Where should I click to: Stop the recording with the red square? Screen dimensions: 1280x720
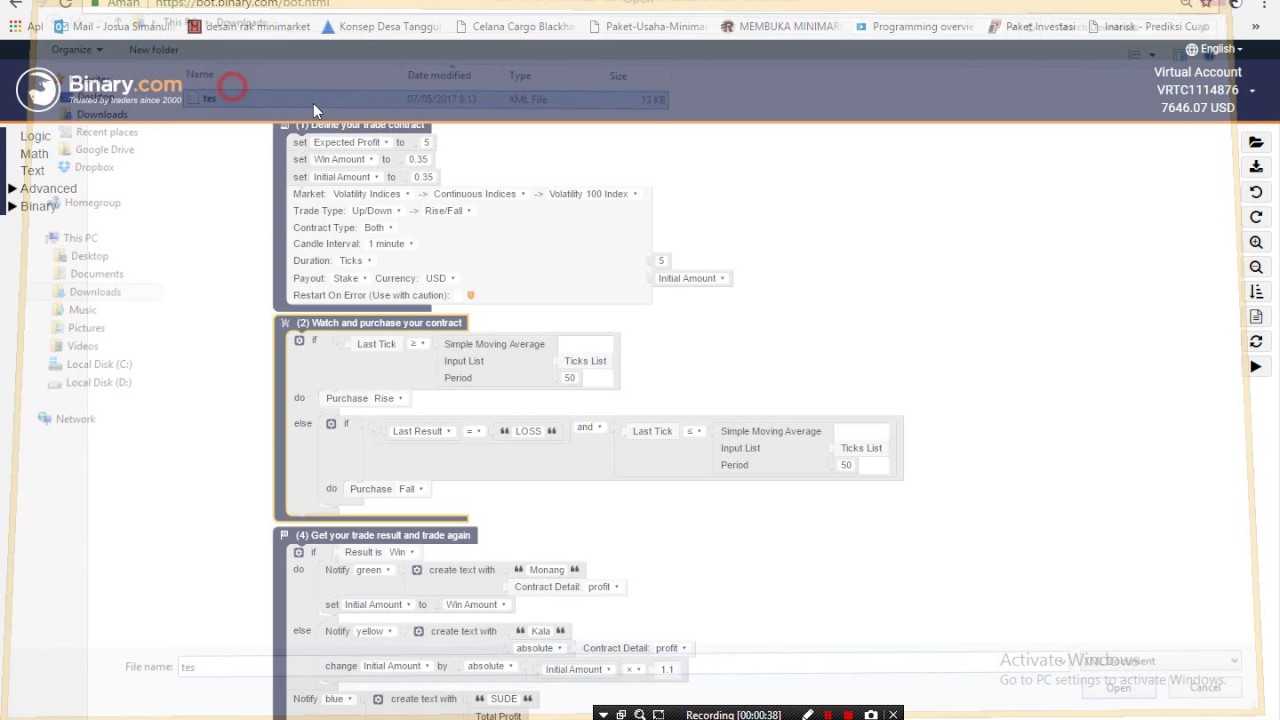click(849, 714)
